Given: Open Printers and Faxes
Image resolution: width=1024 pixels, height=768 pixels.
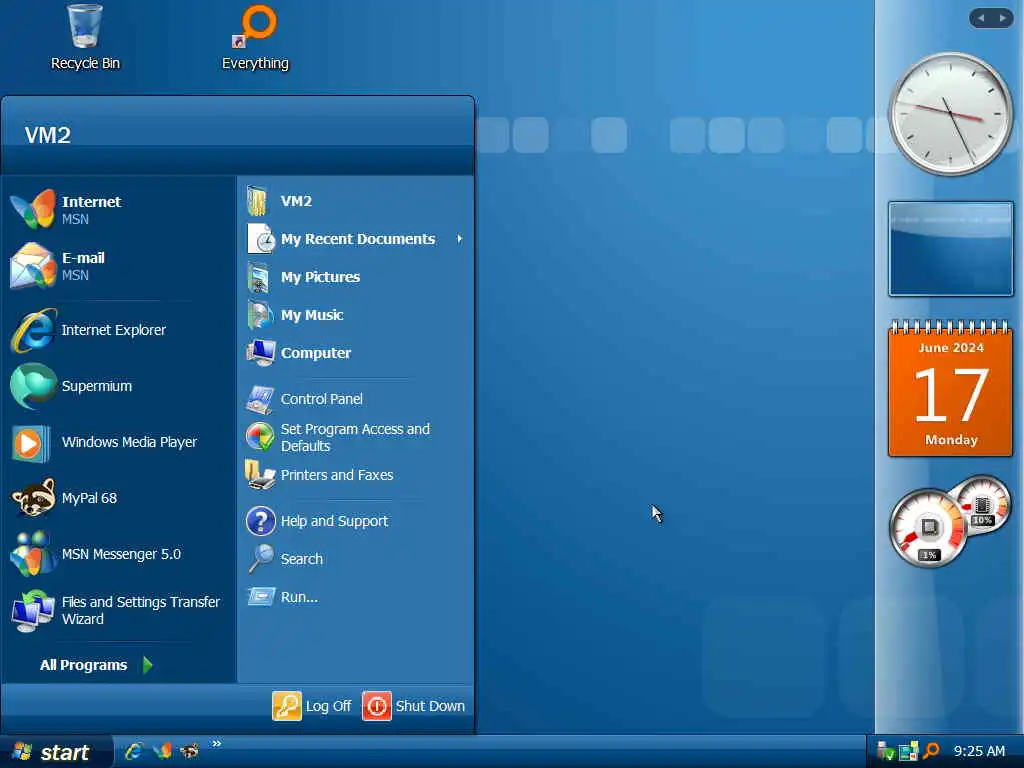Looking at the screenshot, I should [356, 475].
